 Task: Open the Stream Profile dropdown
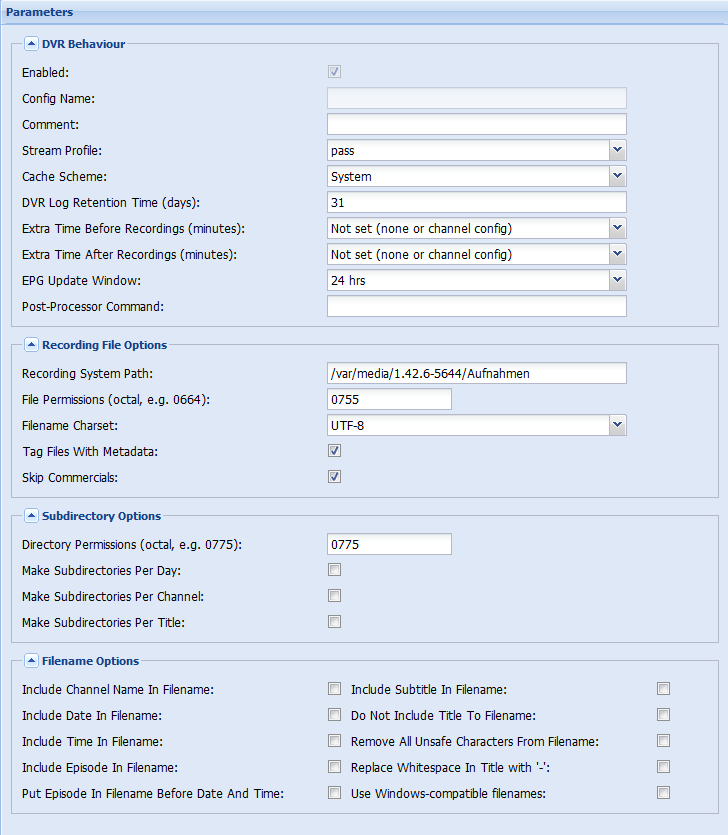pos(617,150)
